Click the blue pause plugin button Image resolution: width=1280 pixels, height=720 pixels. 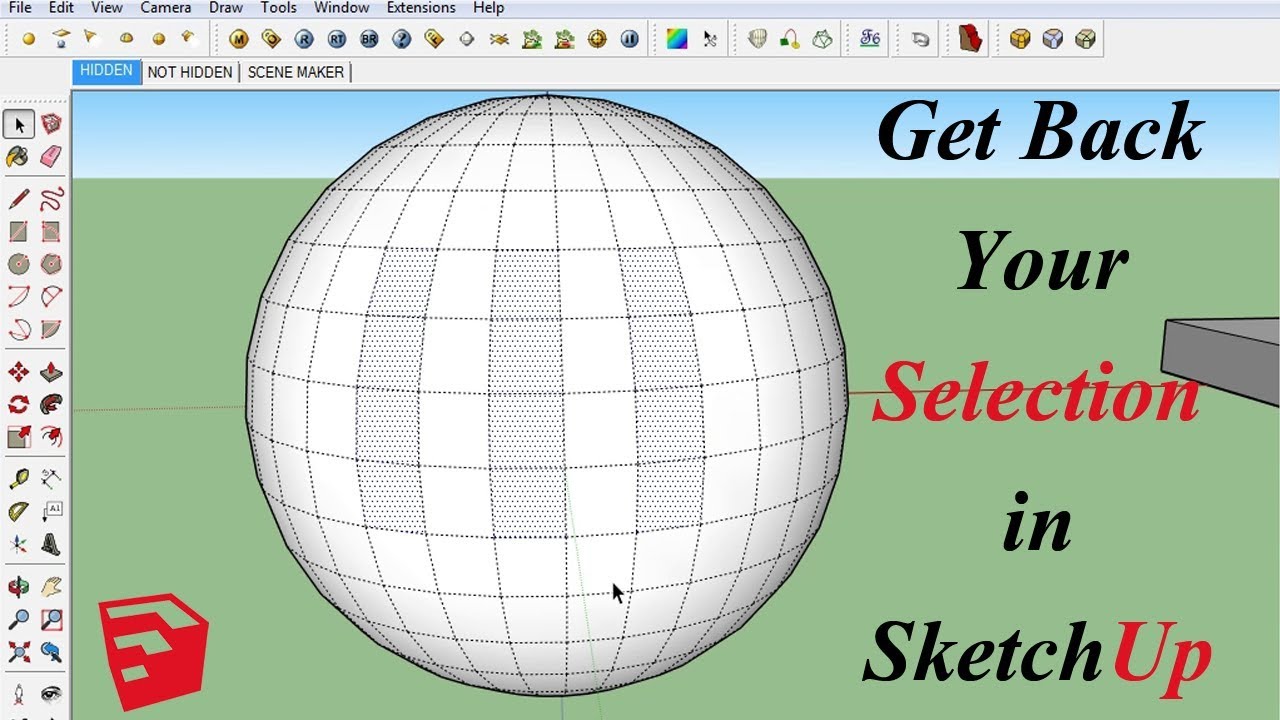[630, 40]
